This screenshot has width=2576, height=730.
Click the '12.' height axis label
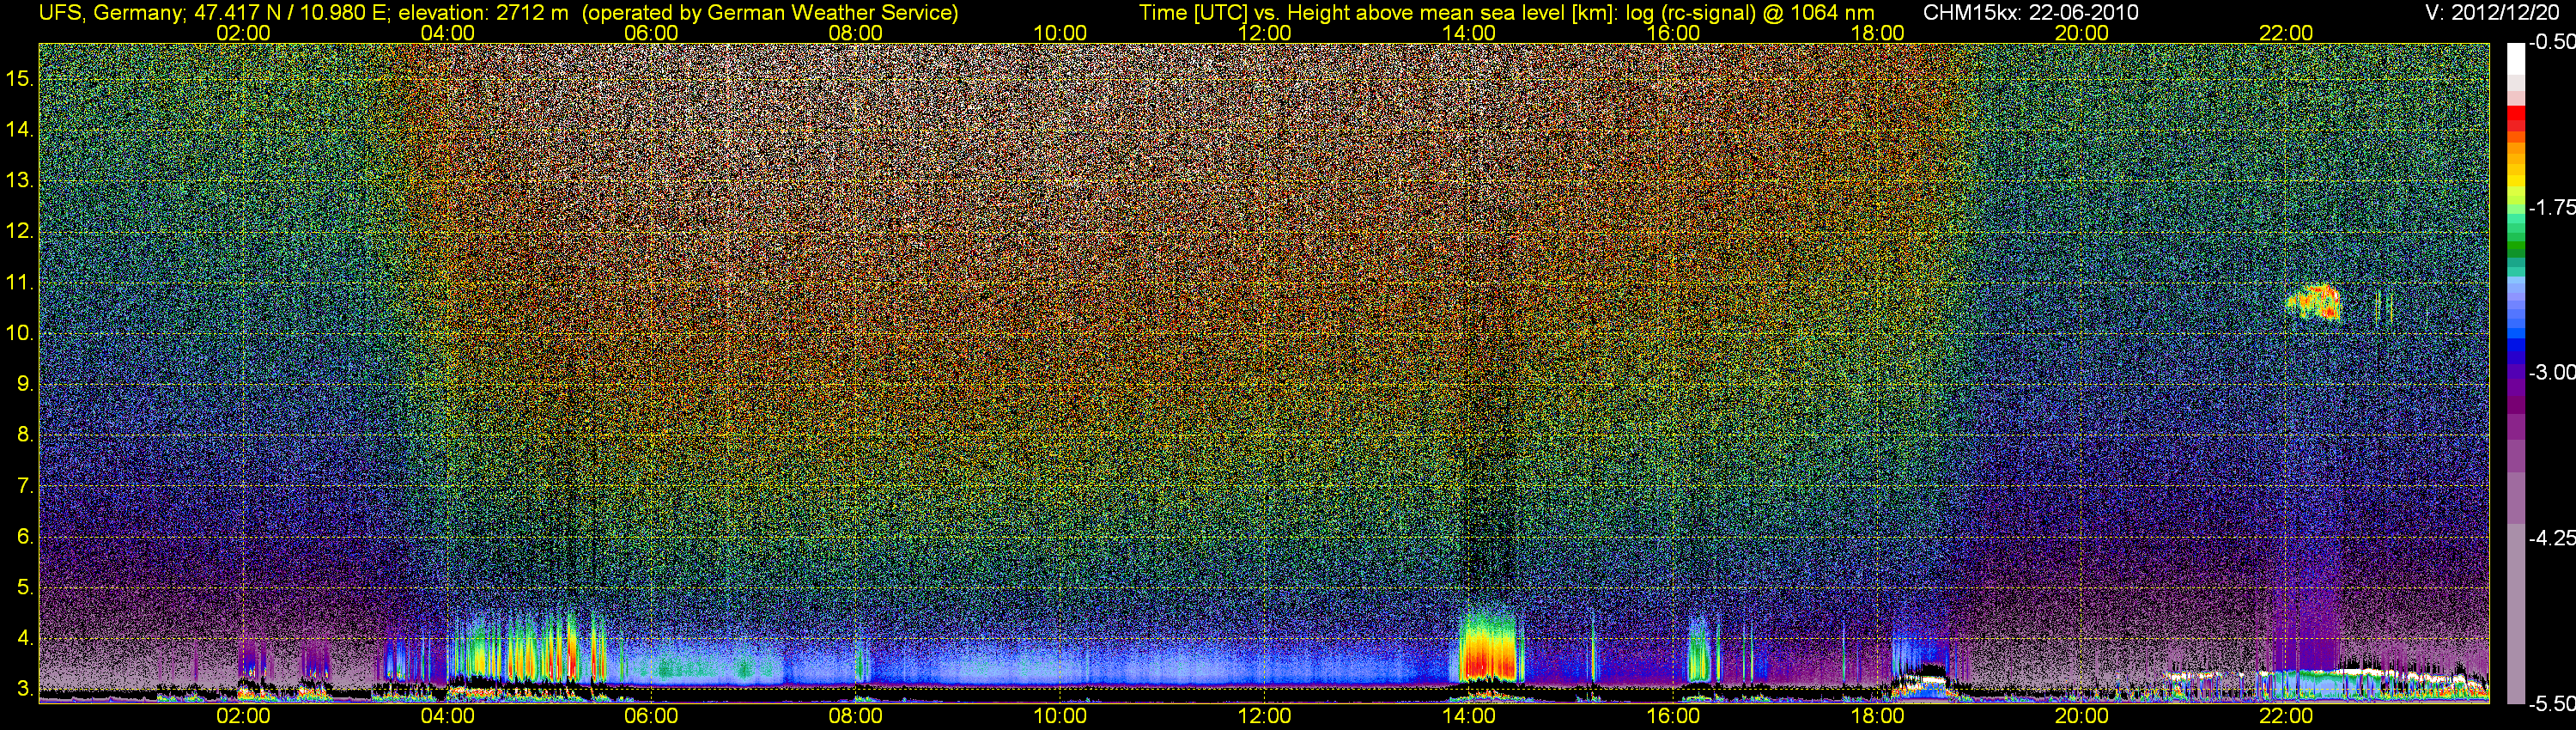(19, 232)
